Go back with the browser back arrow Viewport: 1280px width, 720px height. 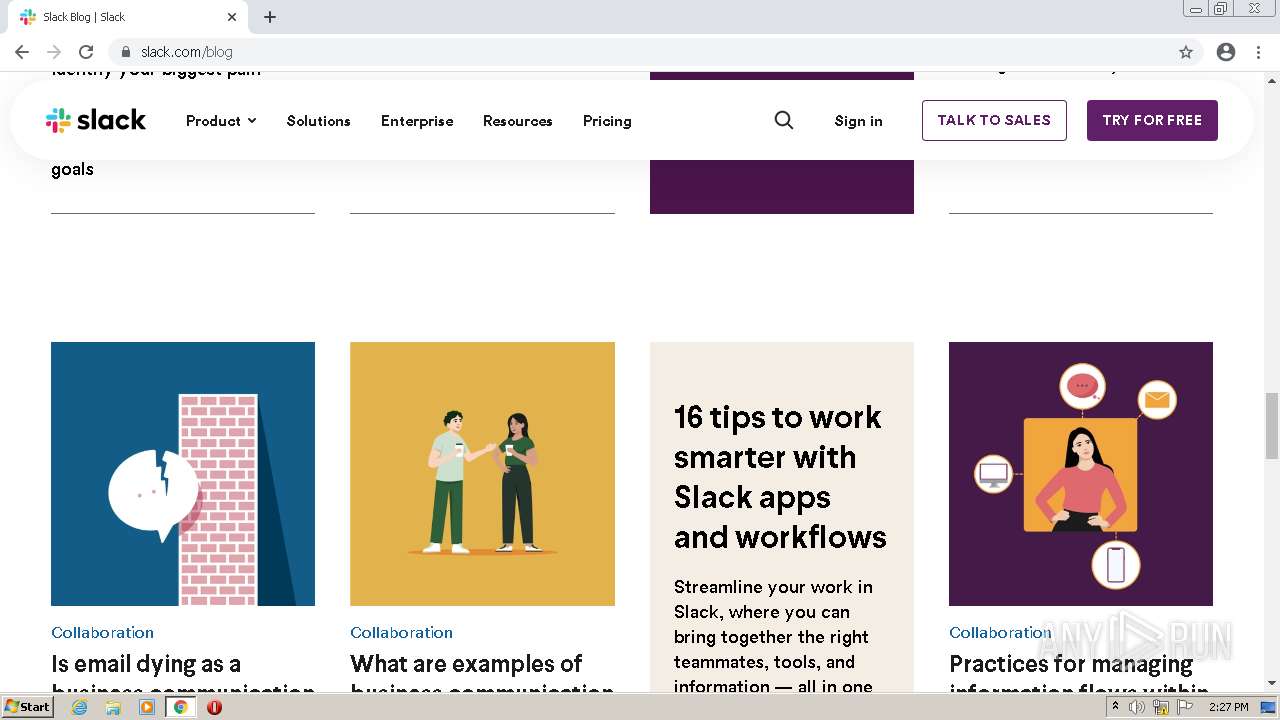tap(22, 52)
